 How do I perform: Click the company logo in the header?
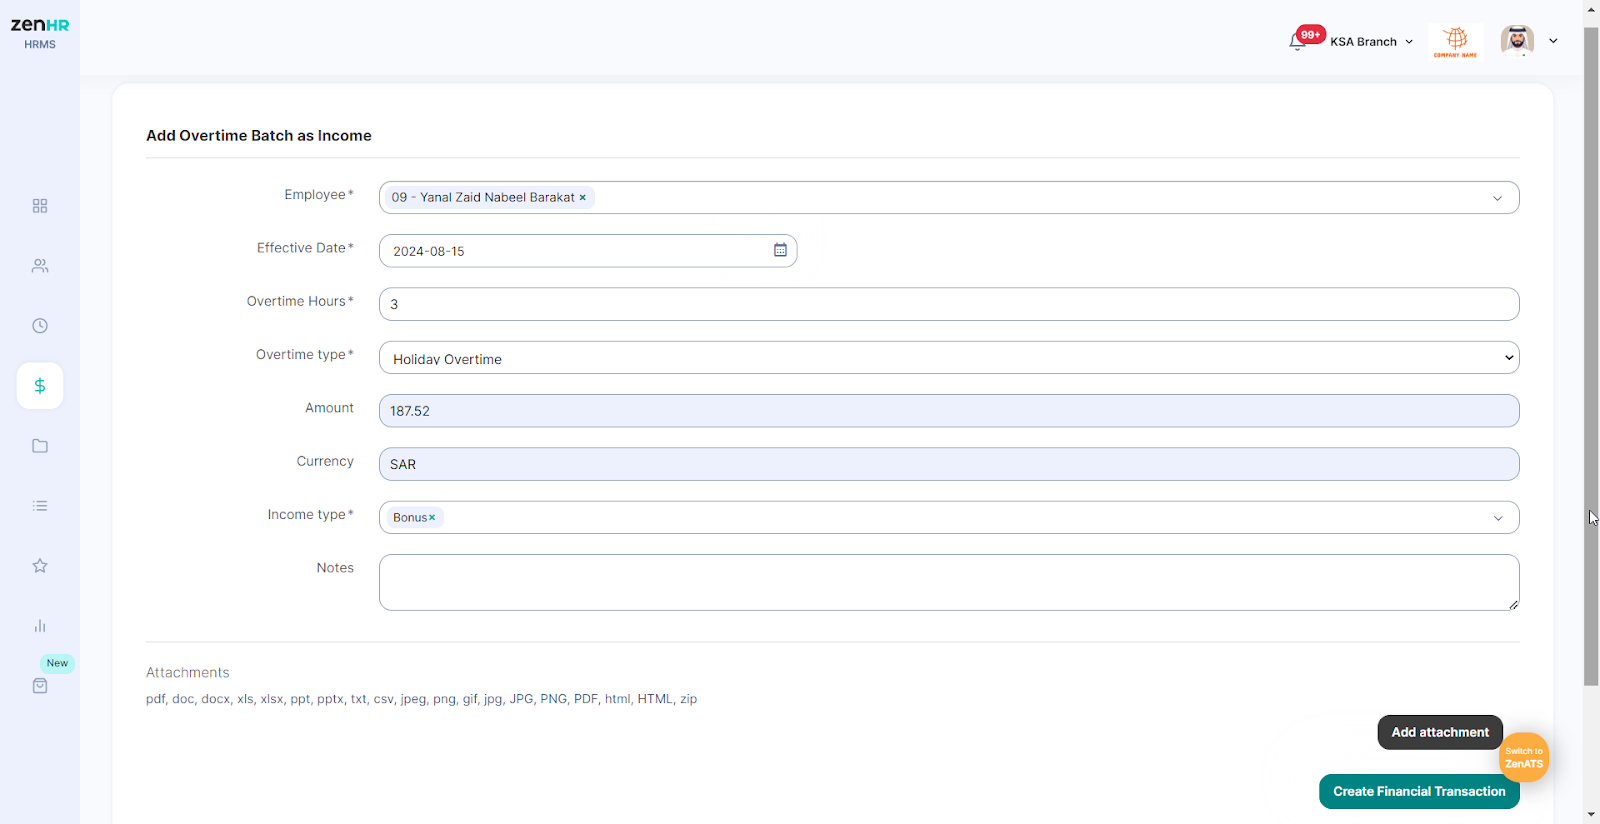pos(1456,41)
